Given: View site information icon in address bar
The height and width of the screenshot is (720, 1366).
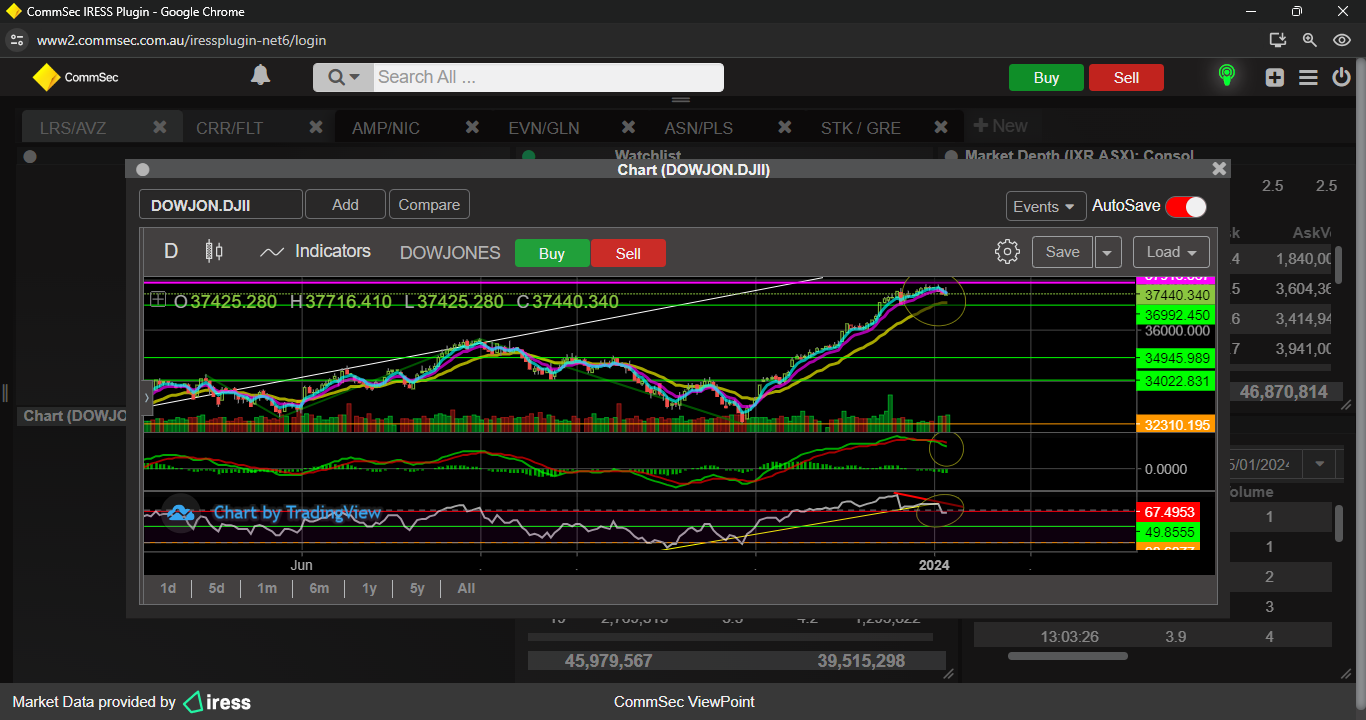Looking at the screenshot, I should 16,40.
